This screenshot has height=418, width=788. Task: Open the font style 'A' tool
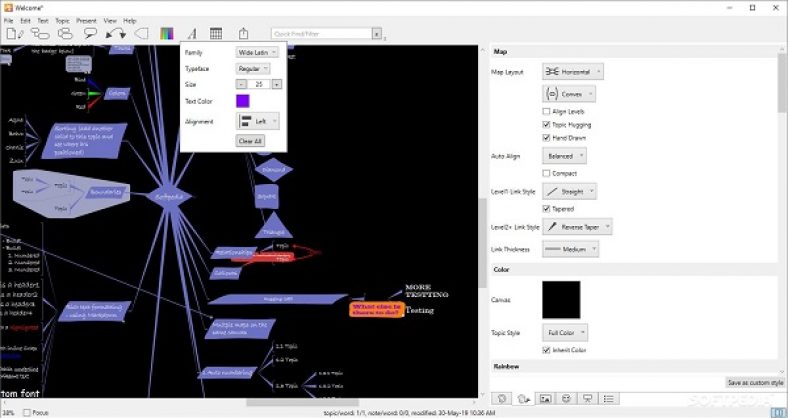(x=192, y=34)
